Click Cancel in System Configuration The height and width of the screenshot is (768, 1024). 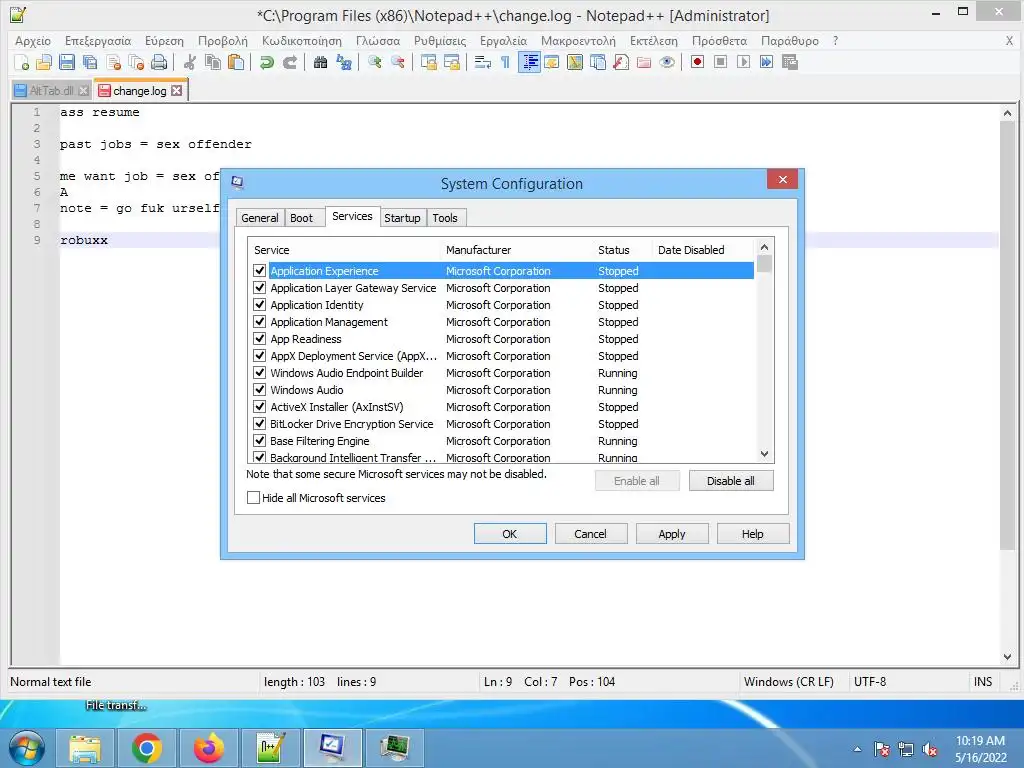(x=590, y=534)
